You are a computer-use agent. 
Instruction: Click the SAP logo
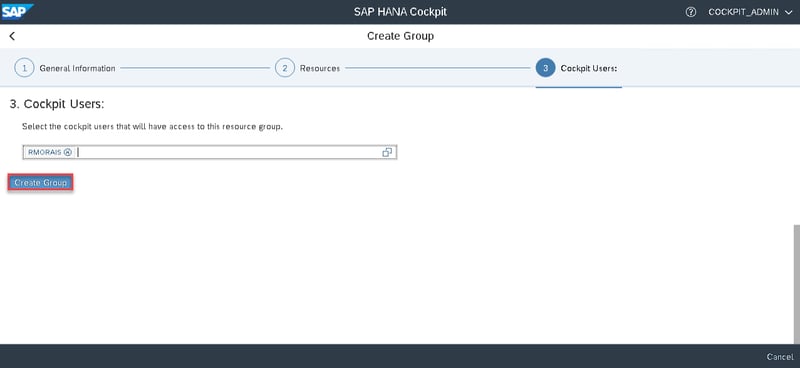(x=17, y=11)
